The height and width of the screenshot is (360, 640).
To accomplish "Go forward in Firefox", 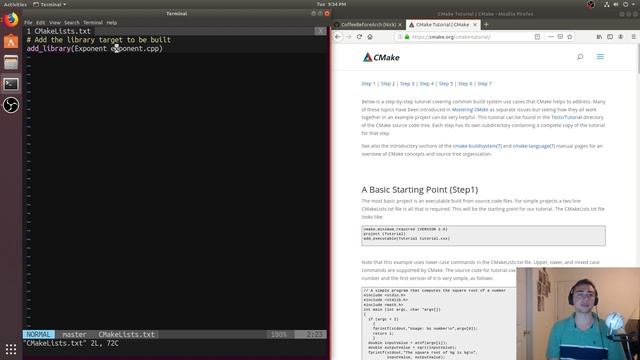I will (349, 37).
